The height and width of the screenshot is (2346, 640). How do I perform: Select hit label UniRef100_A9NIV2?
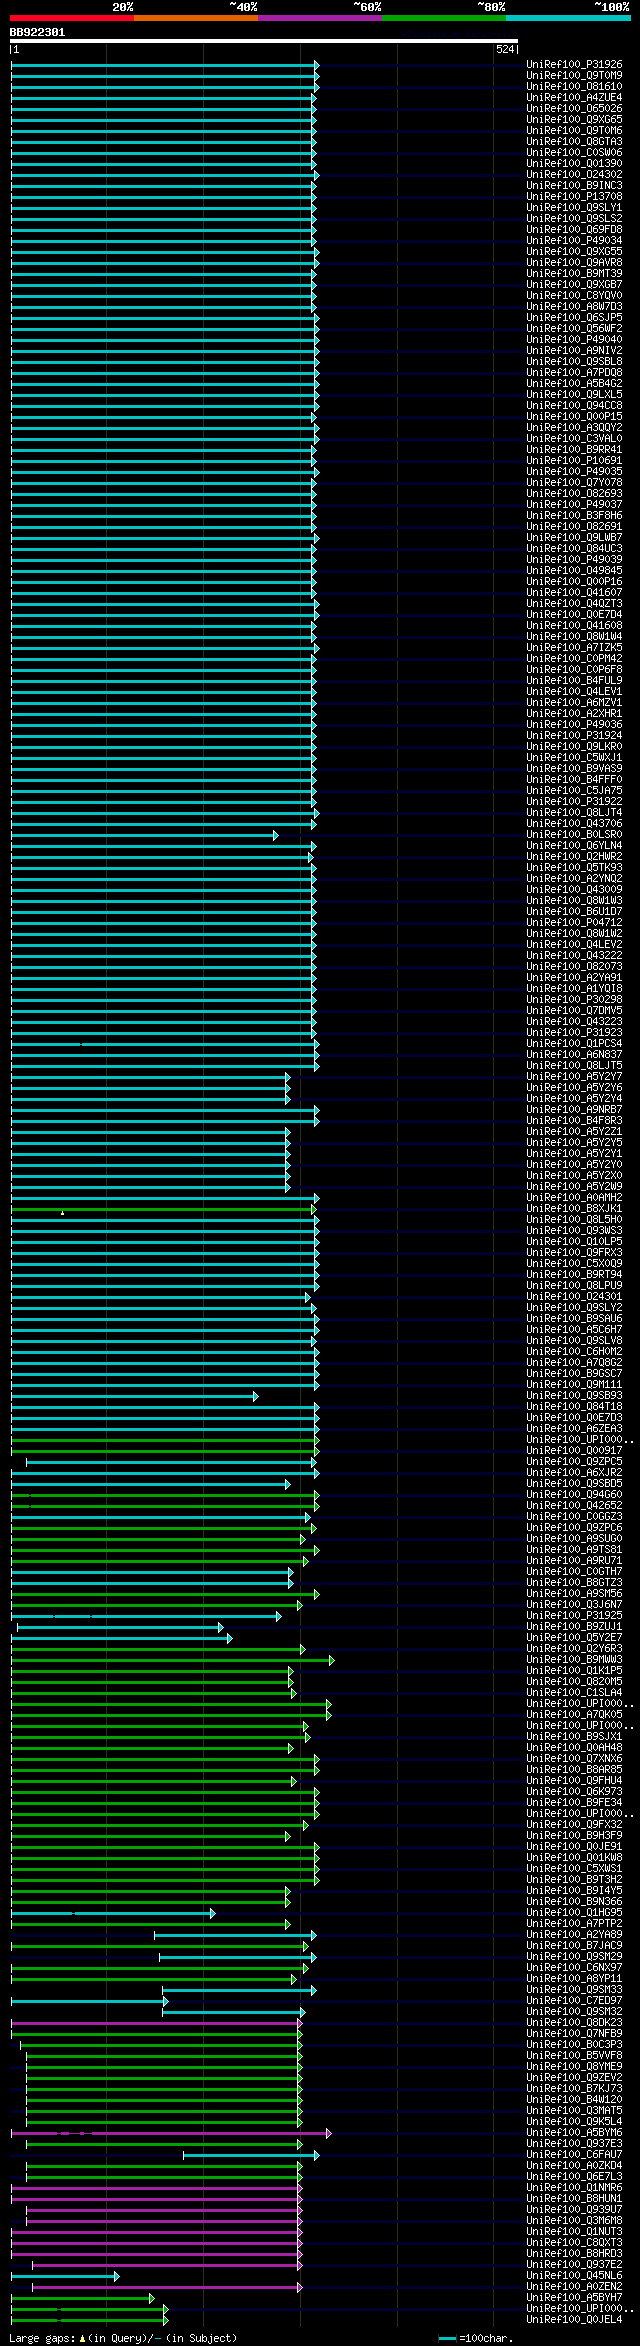click(x=574, y=351)
